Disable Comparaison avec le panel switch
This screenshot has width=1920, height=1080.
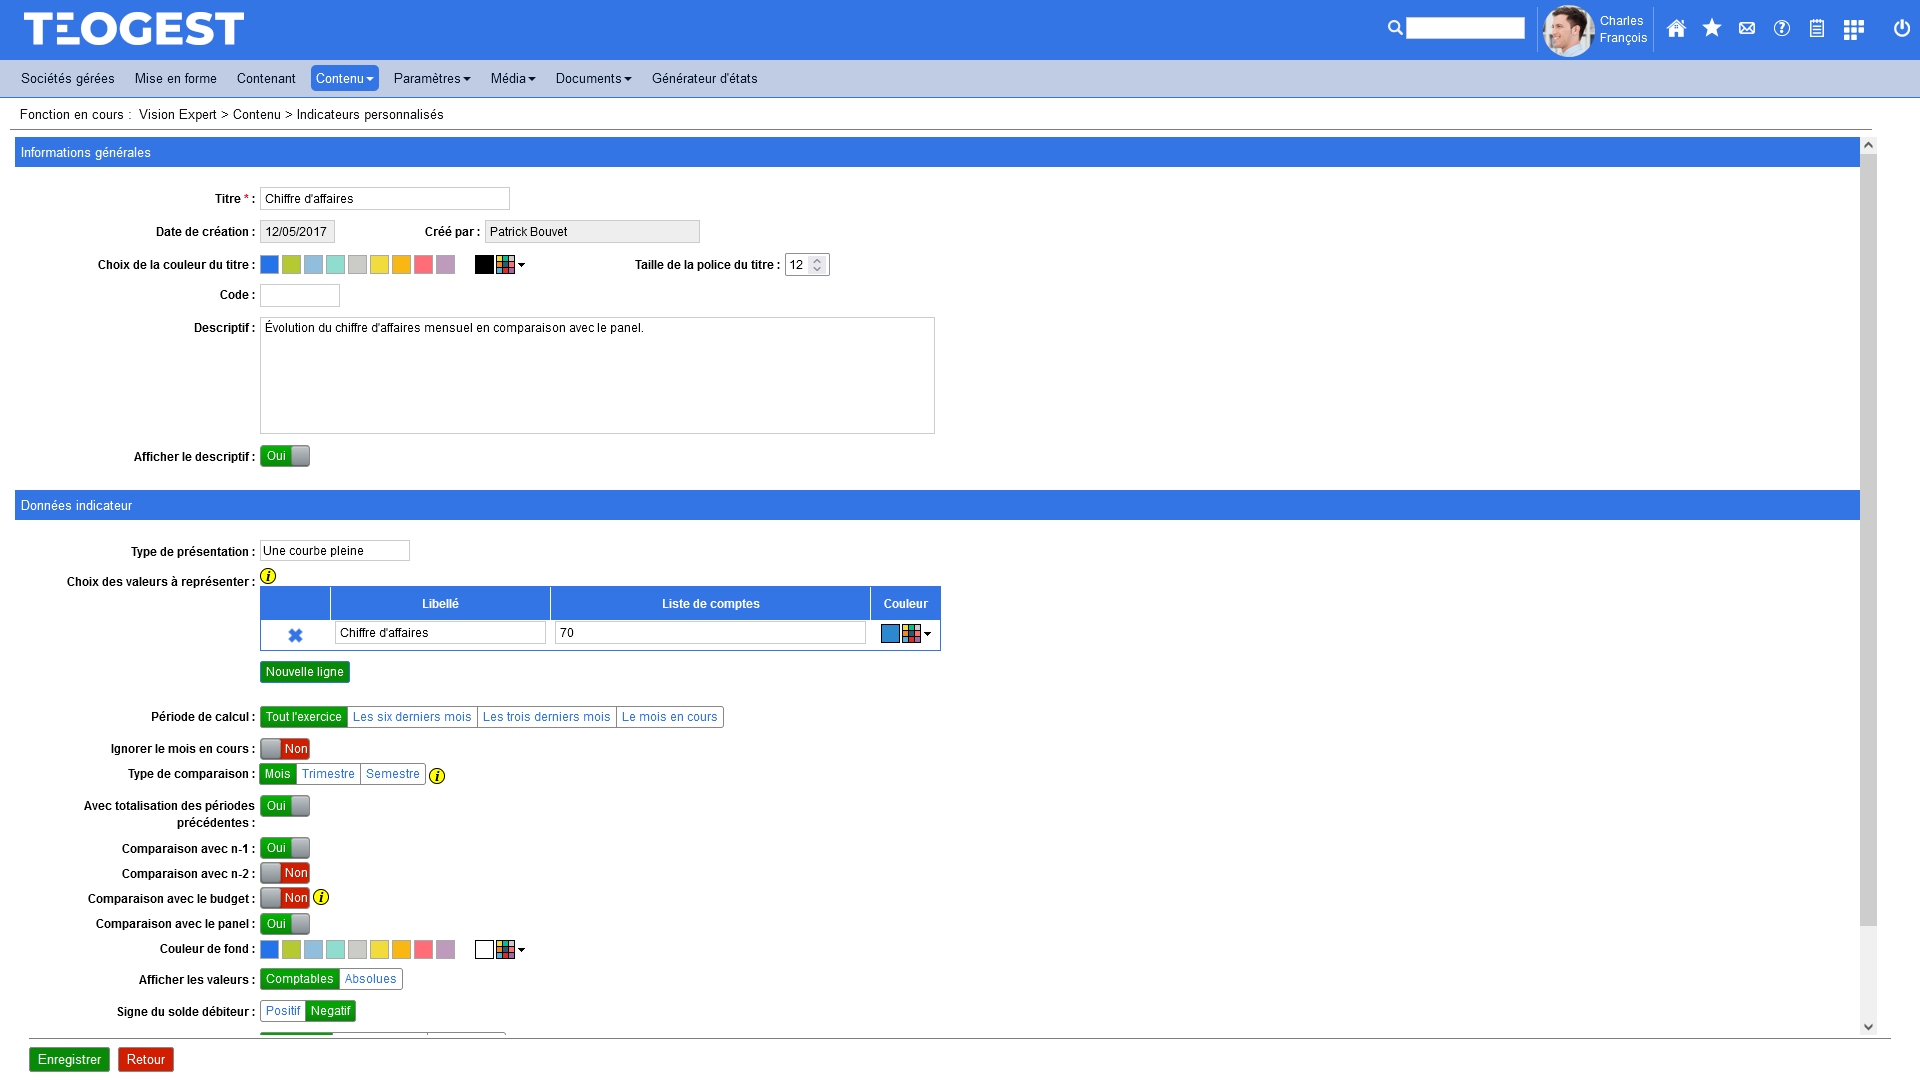pyautogui.click(x=285, y=924)
